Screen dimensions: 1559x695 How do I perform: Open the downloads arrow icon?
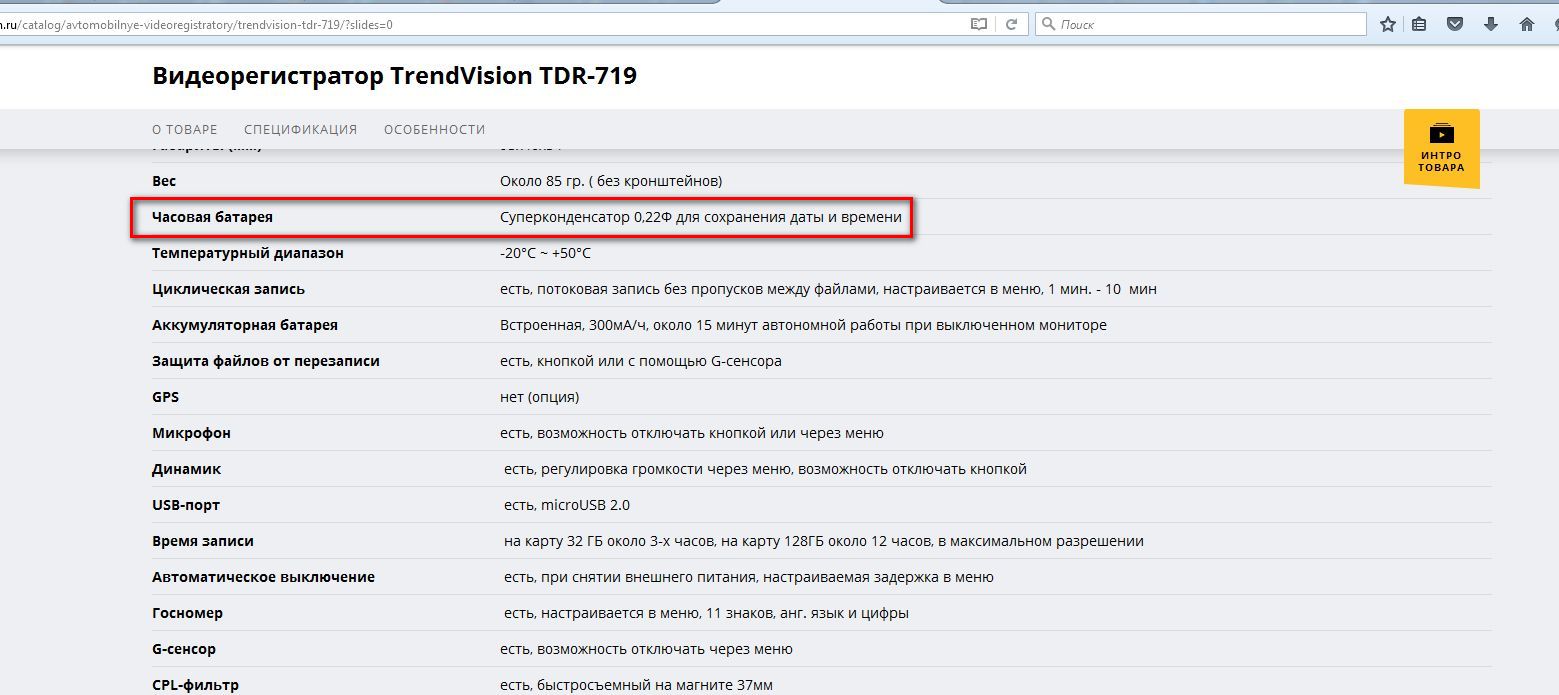[1491, 24]
